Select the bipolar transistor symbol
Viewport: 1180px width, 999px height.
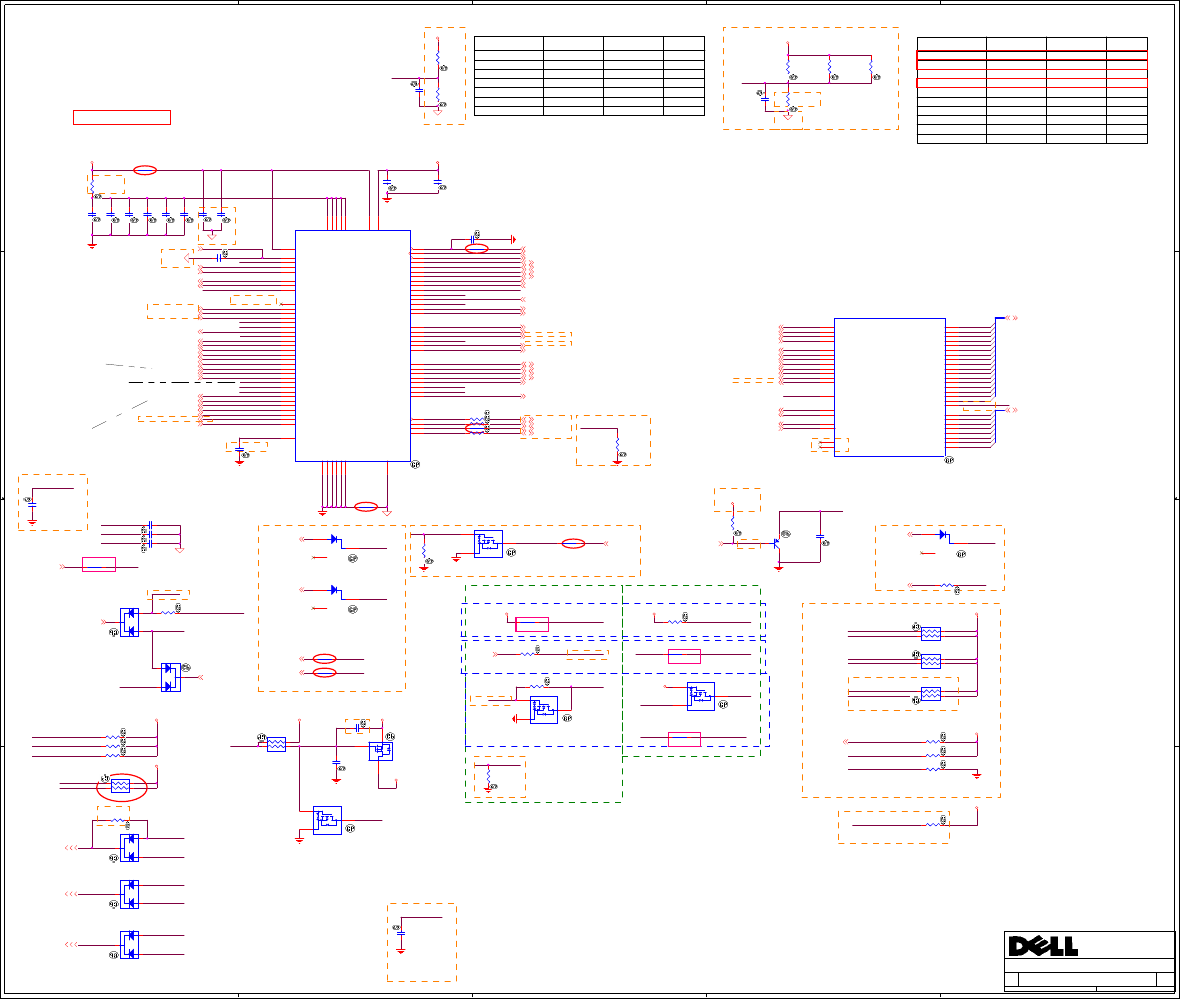click(777, 544)
